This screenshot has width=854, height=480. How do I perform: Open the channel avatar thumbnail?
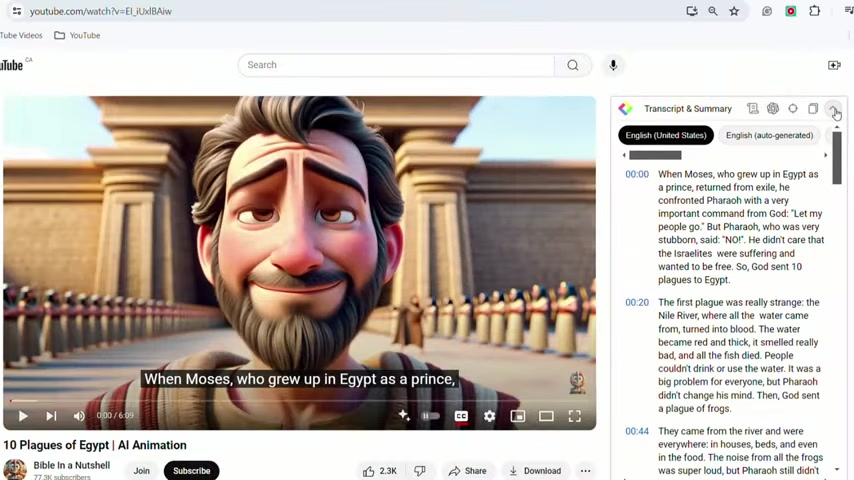click(x=15, y=470)
